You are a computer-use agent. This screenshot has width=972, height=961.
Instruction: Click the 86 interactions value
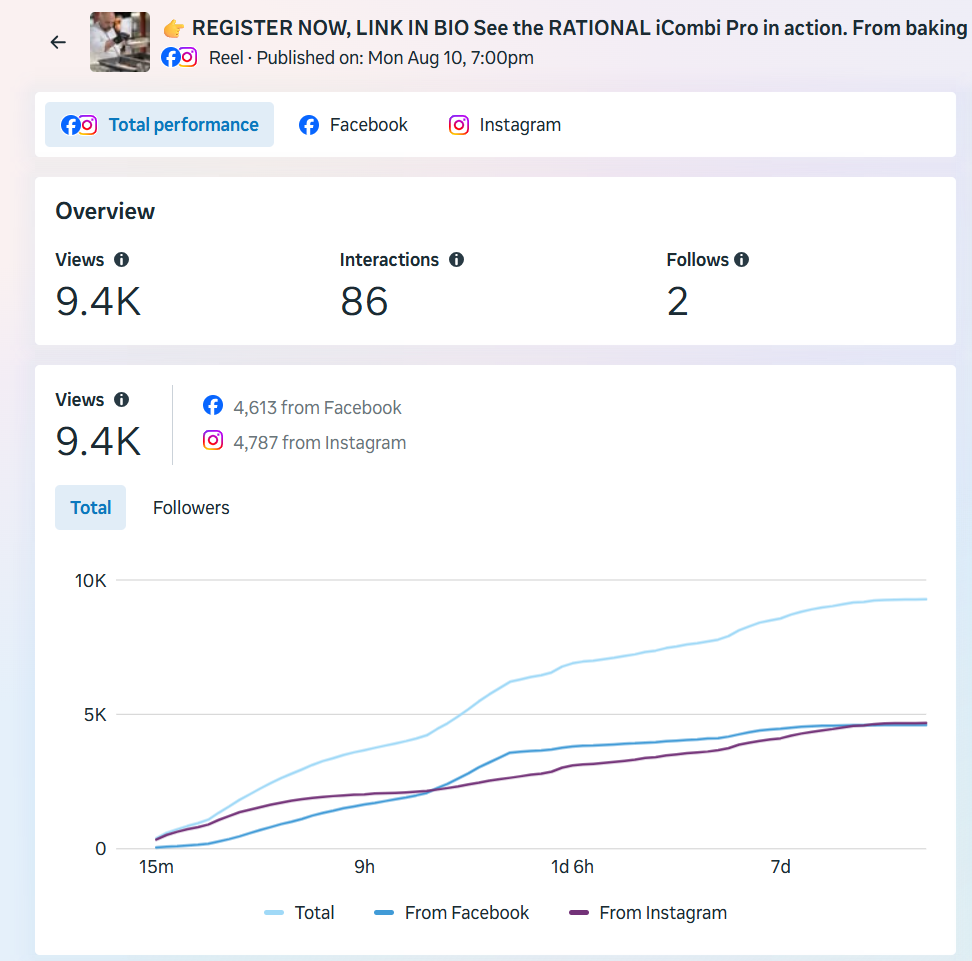coord(364,302)
